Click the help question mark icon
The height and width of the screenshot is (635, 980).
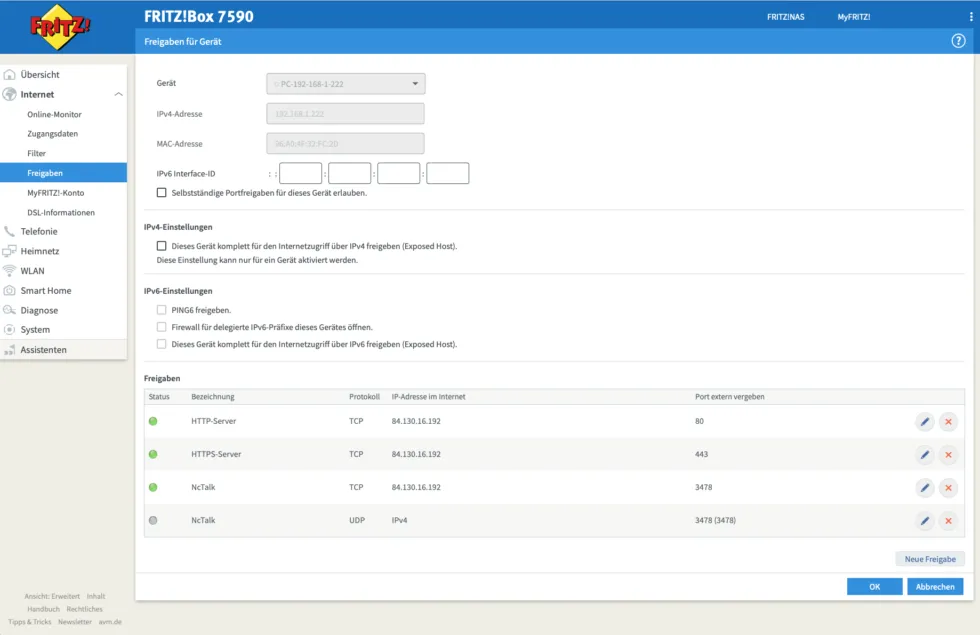click(958, 41)
